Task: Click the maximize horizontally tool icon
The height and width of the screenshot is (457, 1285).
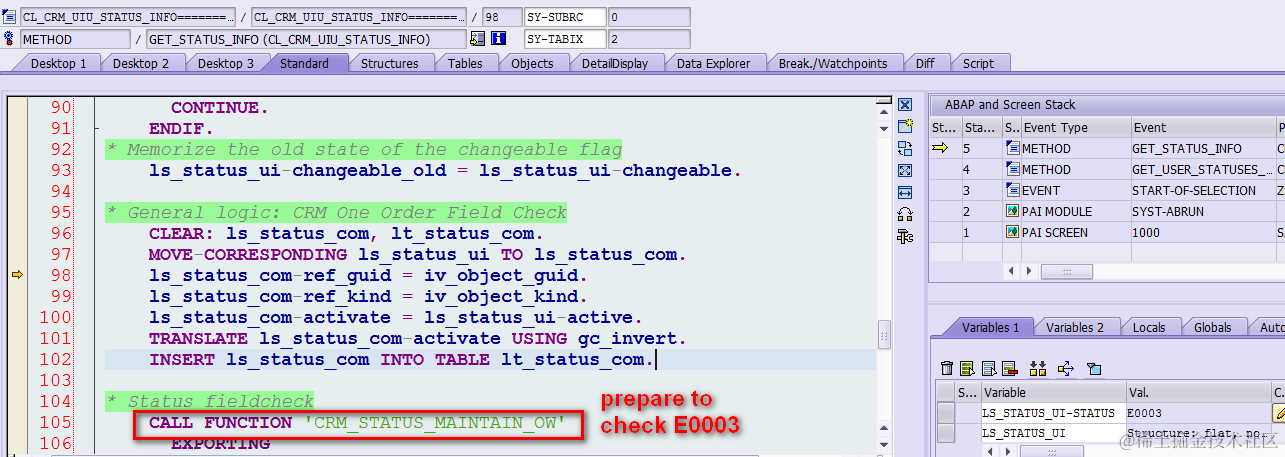Action: 905,192
